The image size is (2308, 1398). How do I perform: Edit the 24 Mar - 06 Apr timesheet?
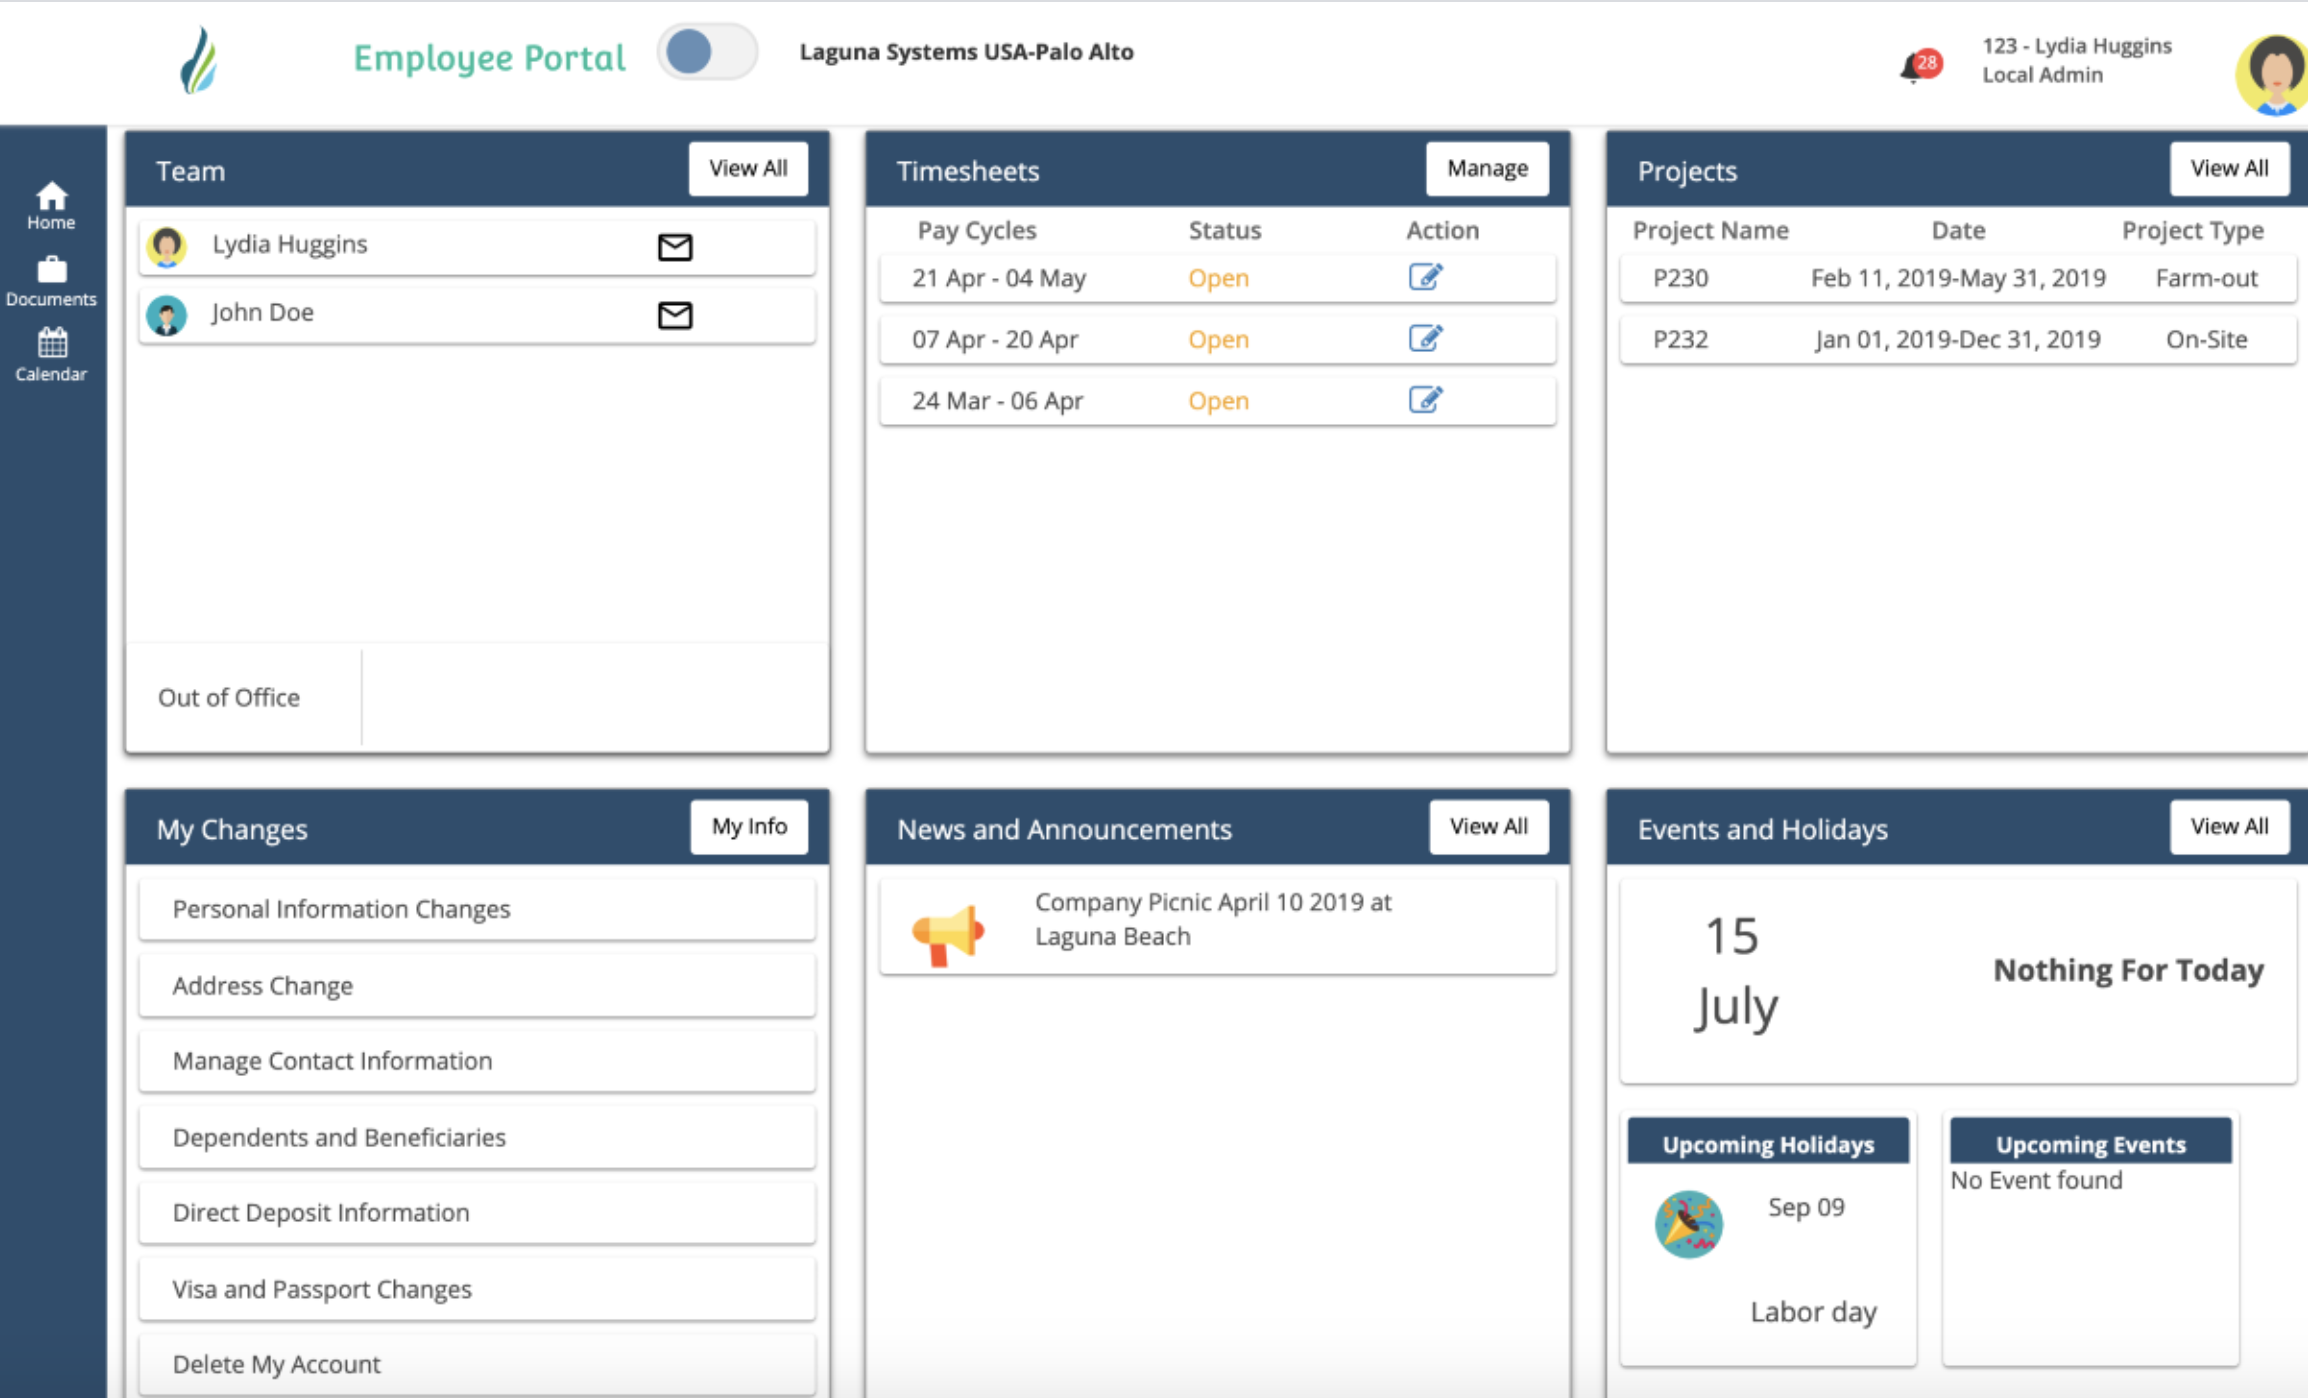click(1425, 400)
